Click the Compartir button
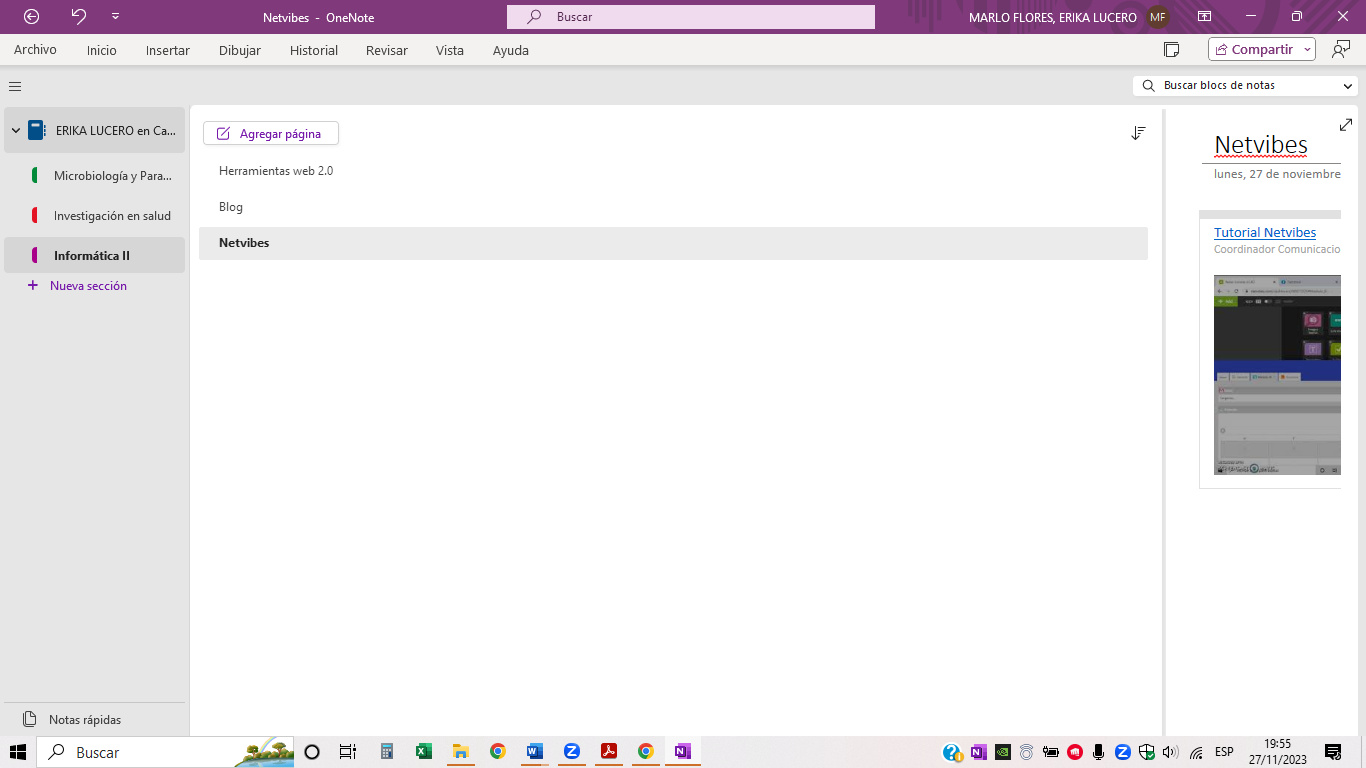The image size is (1366, 768). (x=1253, y=50)
